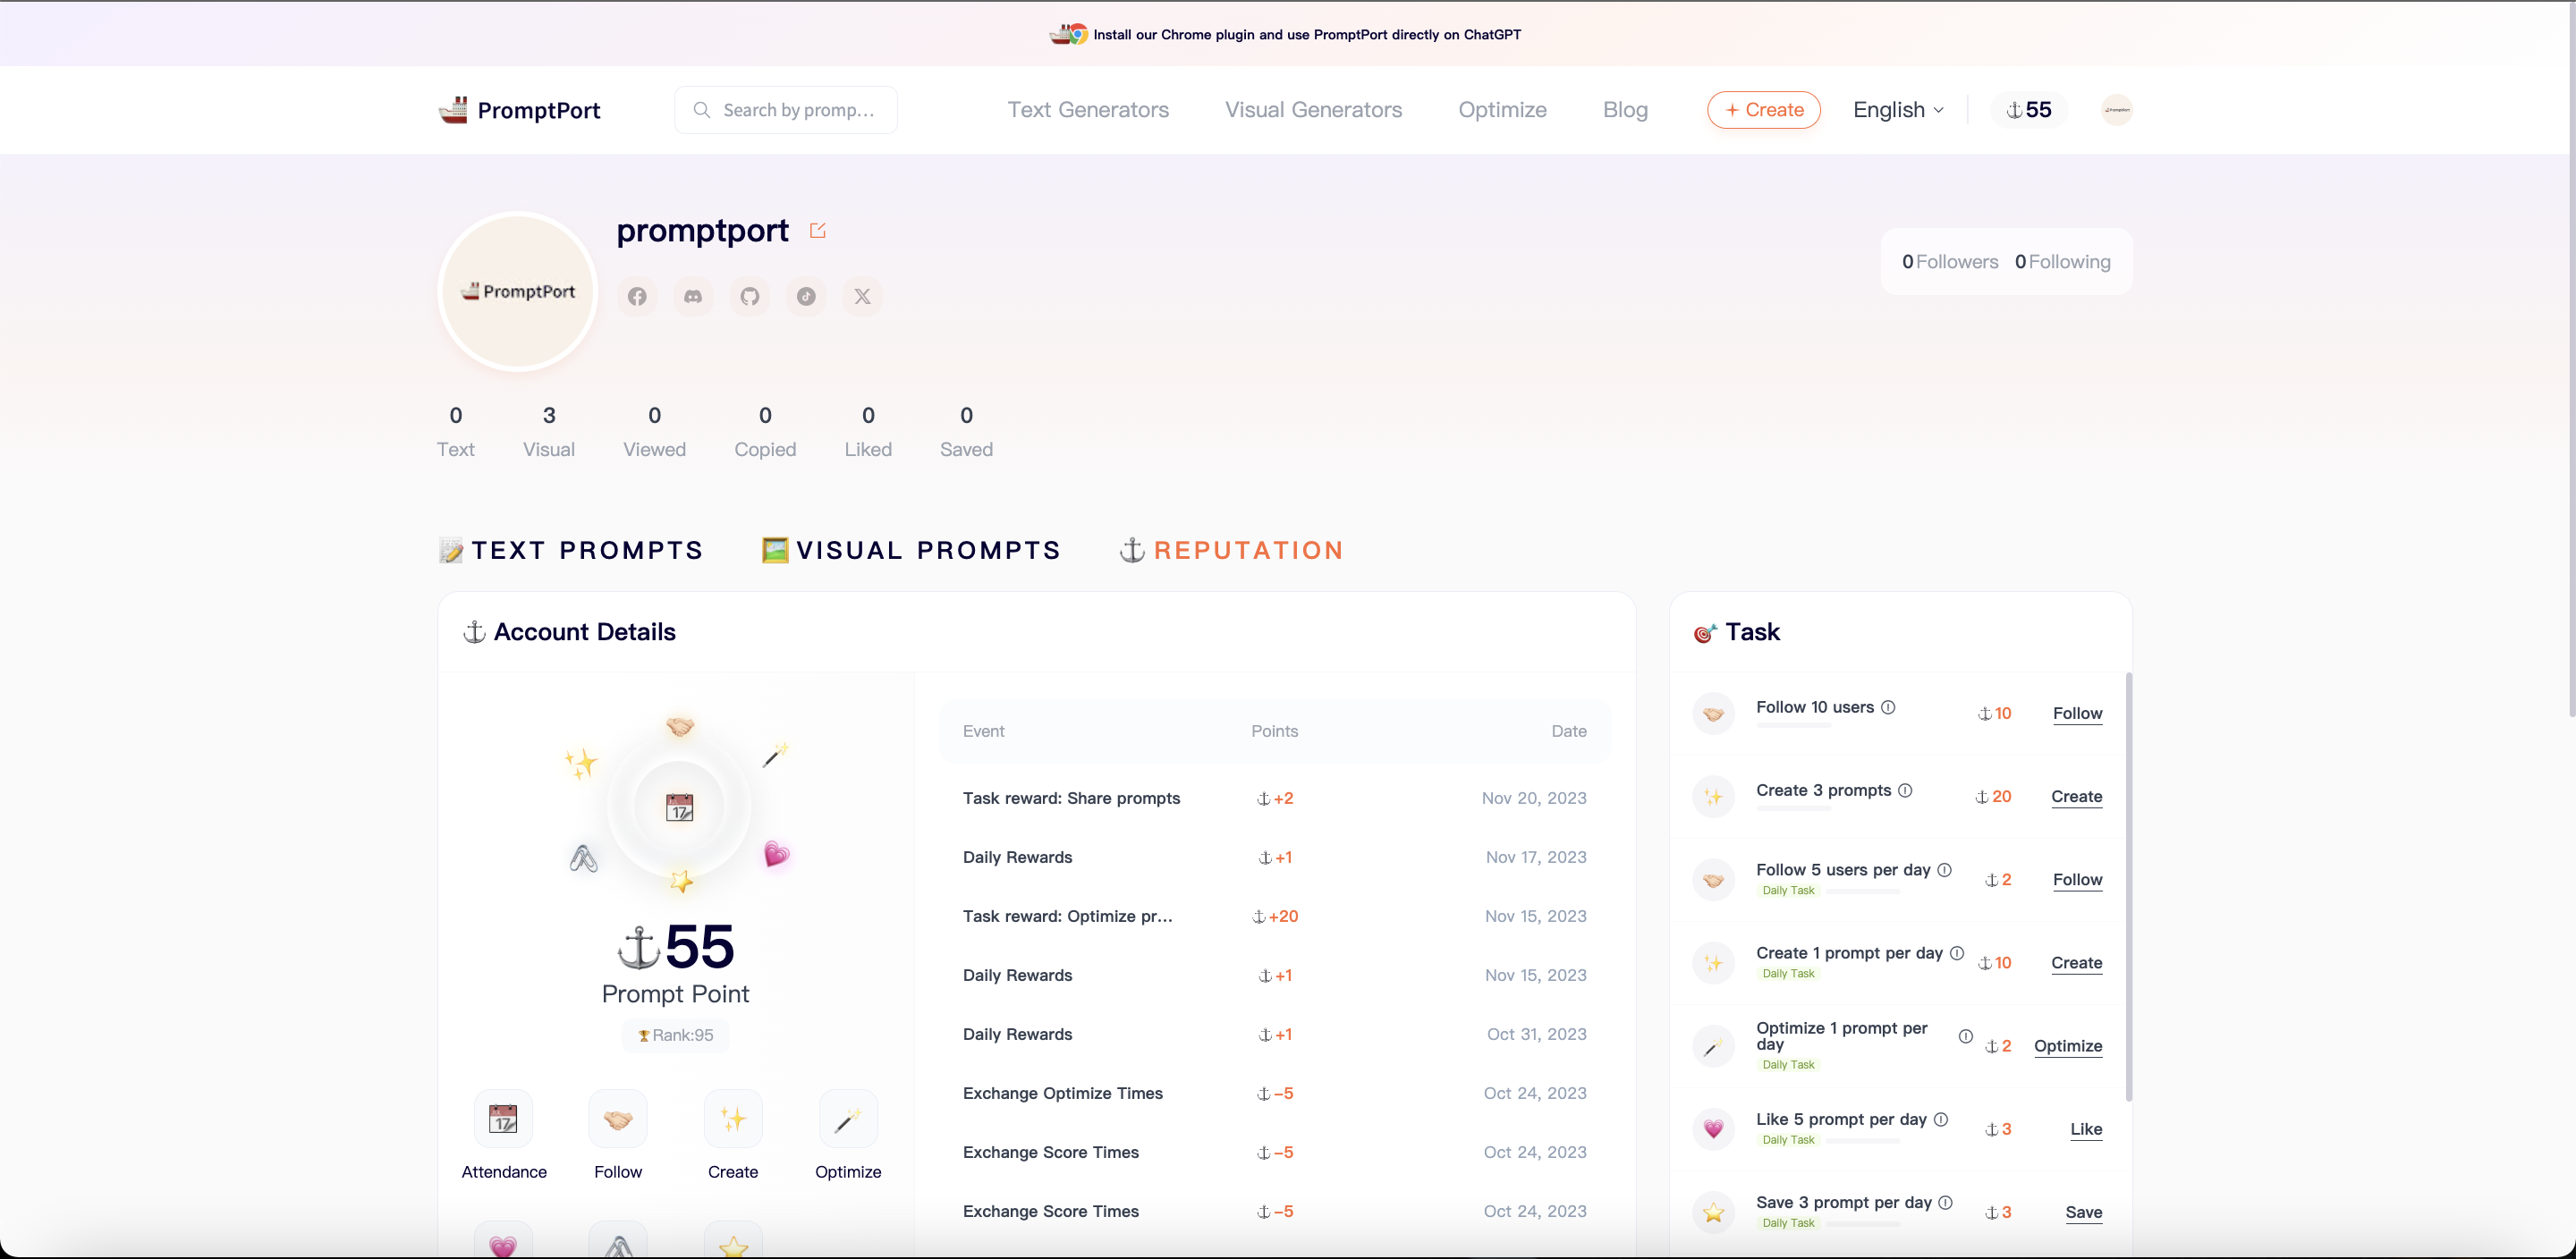Switch to the Visual Prompts tab
This screenshot has height=1259, width=2576.
[911, 550]
